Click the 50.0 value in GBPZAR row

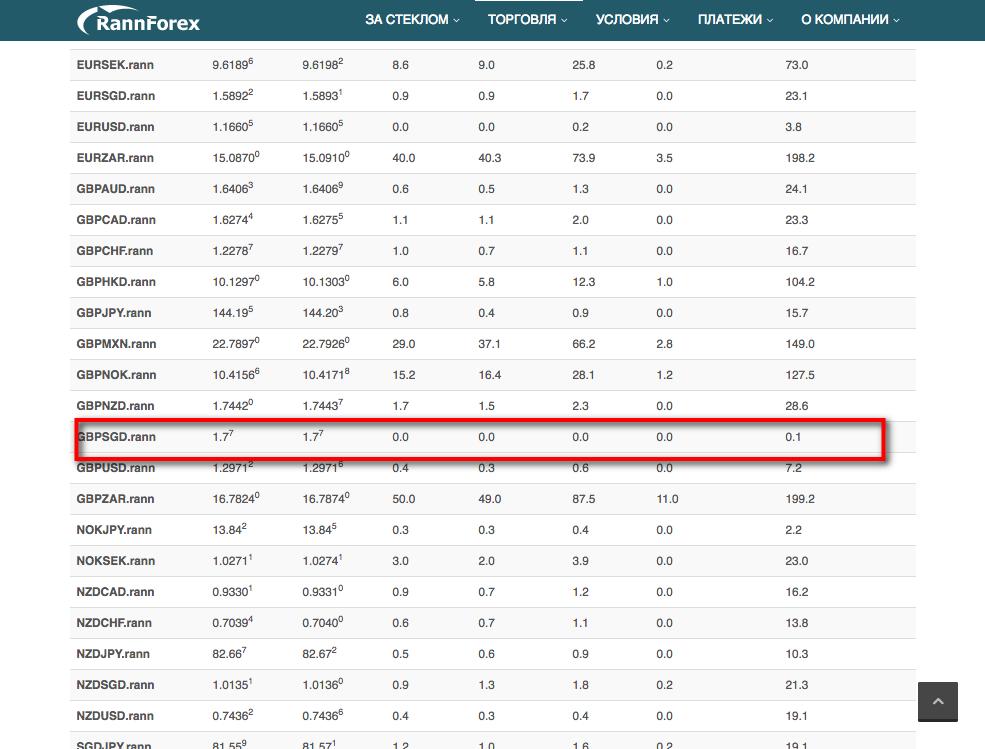[x=404, y=499]
